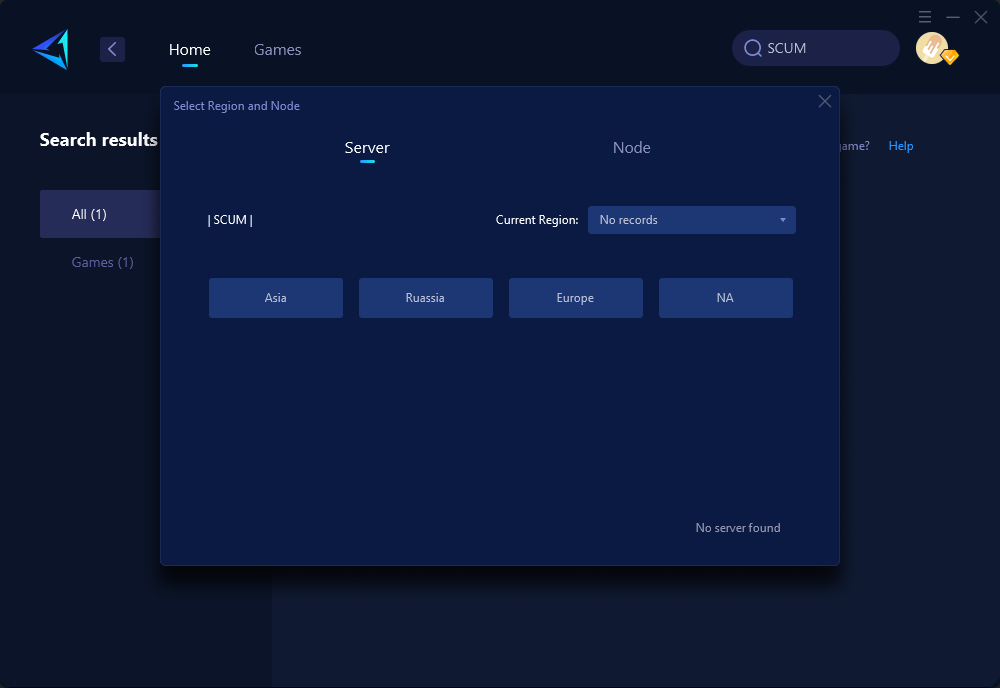Go back using the arrow button

112,49
